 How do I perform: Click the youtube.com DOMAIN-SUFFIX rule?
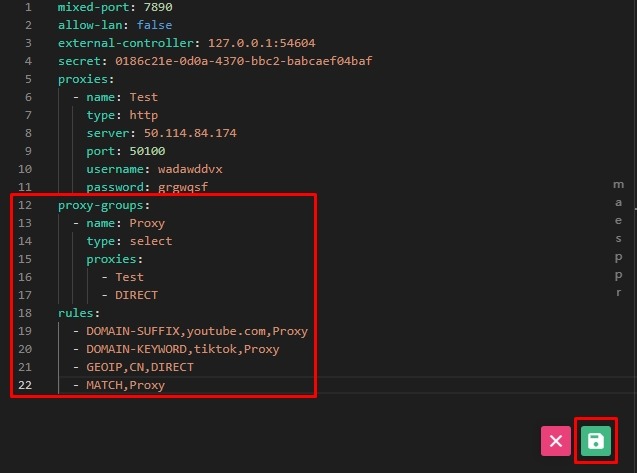[x=197, y=331]
